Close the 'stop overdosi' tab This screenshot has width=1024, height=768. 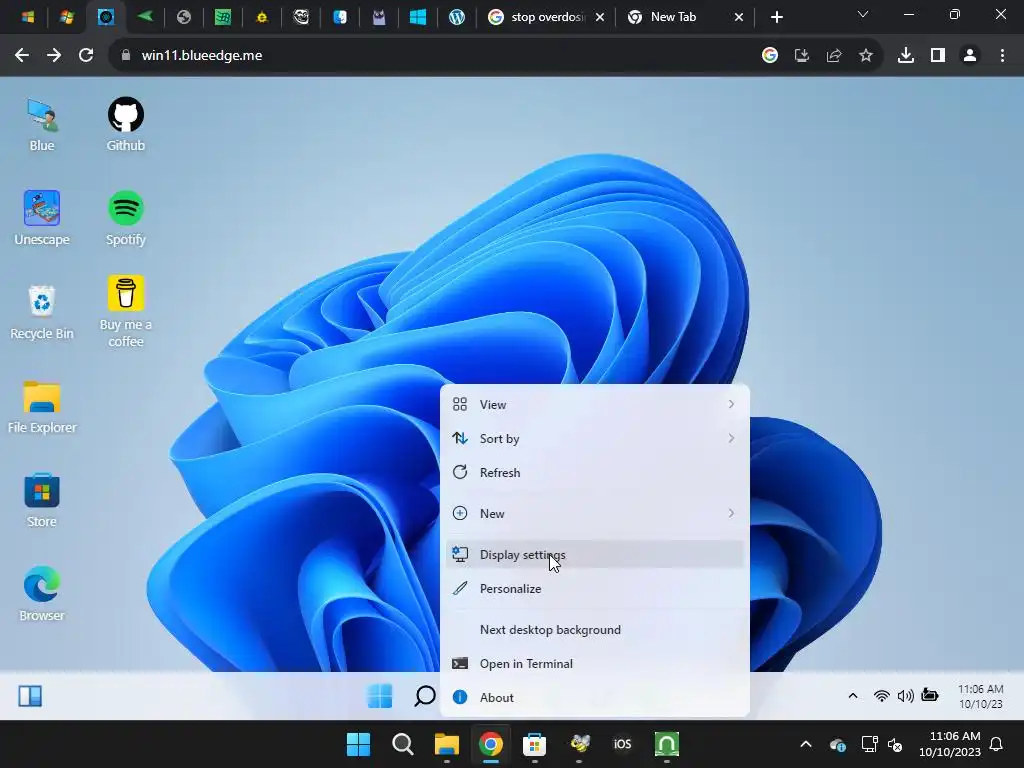pyautogui.click(x=600, y=17)
